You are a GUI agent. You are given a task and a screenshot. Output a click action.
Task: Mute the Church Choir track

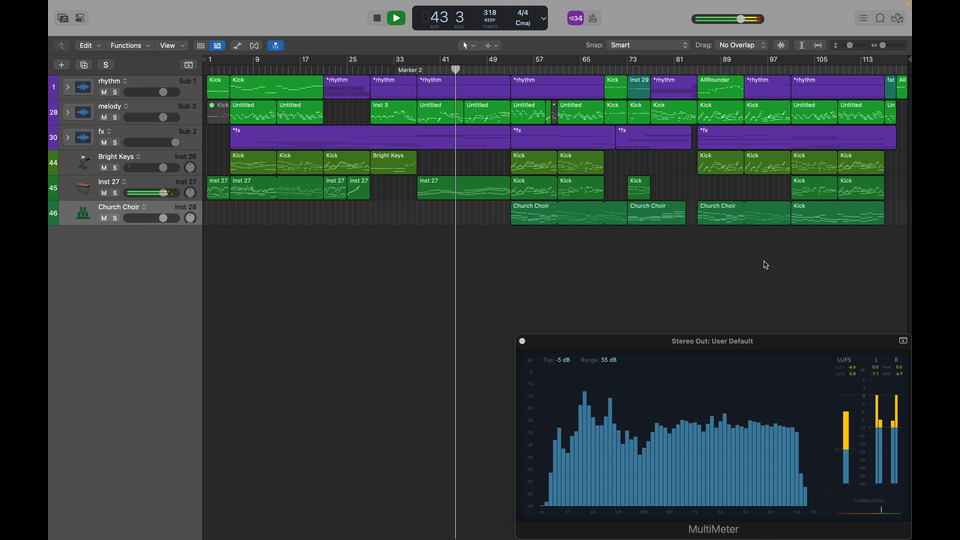103,218
